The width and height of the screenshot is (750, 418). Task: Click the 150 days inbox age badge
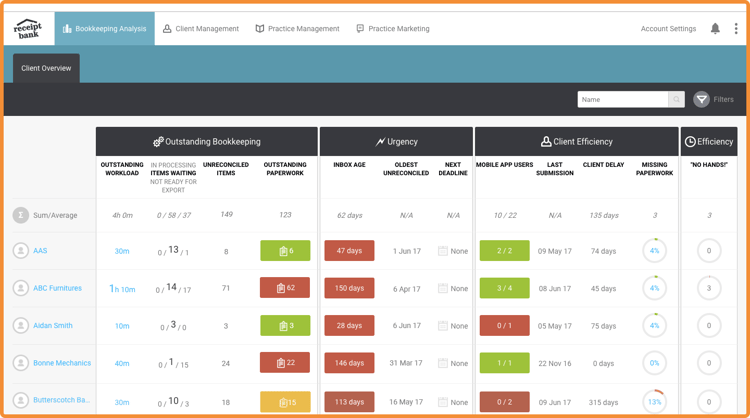tap(349, 288)
